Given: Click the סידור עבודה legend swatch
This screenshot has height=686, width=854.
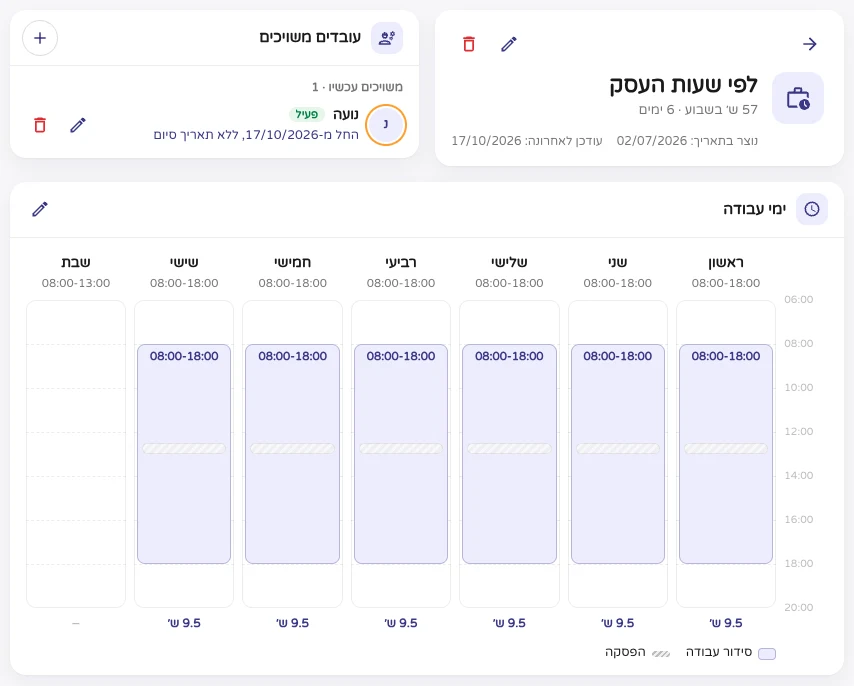Looking at the screenshot, I should (767, 653).
